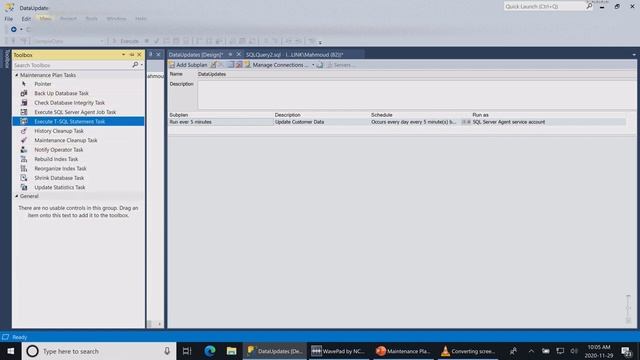Click the remove schedule icon in designer toolbar
This screenshot has height=360, width=640.
click(239, 65)
